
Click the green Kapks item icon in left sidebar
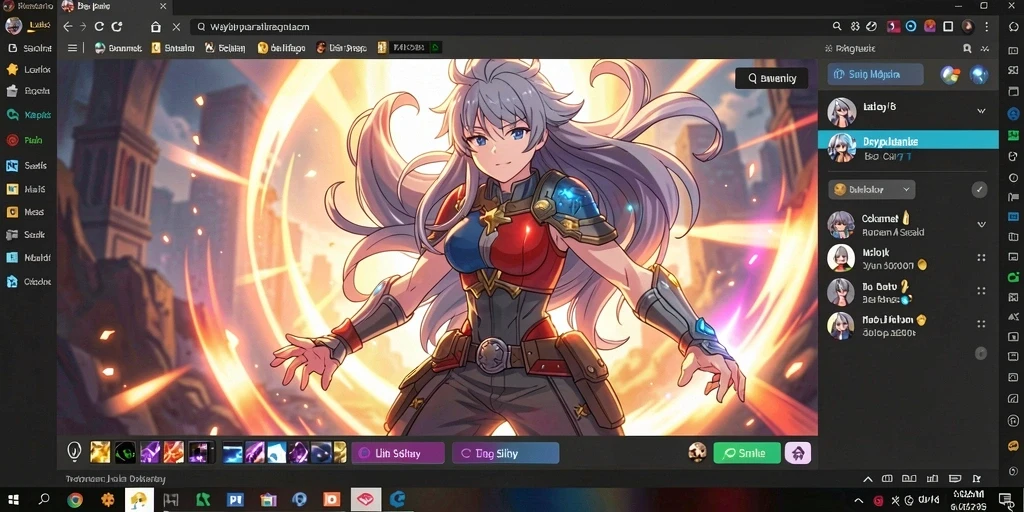(x=12, y=115)
